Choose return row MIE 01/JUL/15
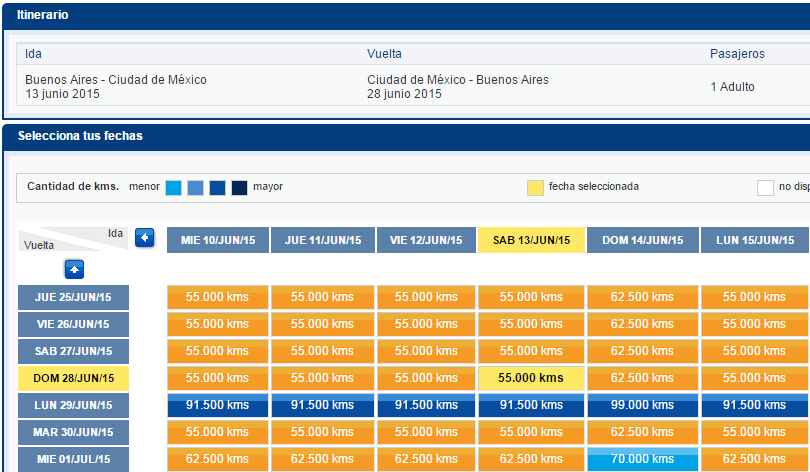 [73, 459]
